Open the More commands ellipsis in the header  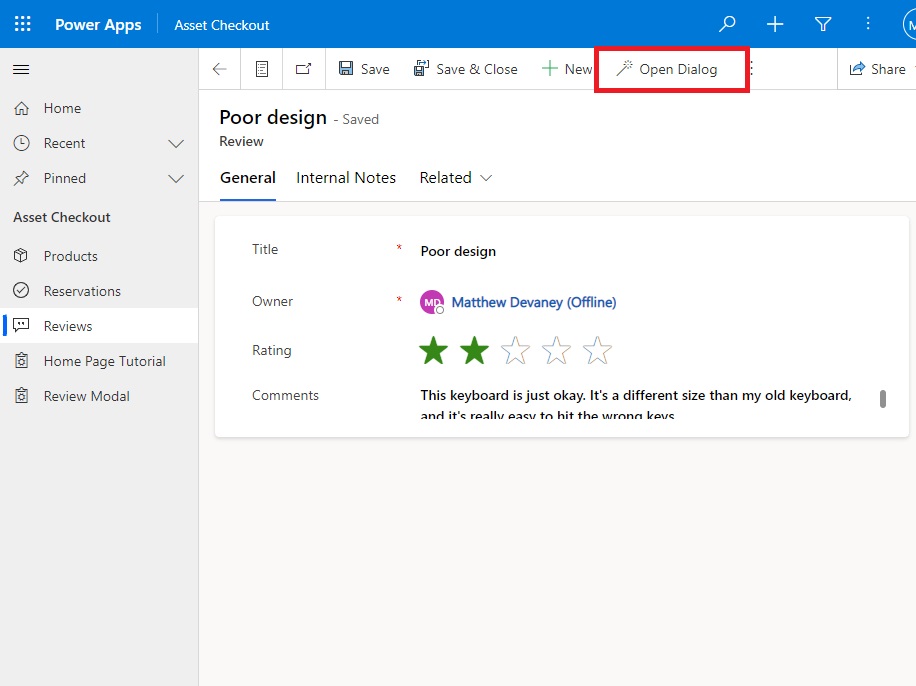point(868,24)
